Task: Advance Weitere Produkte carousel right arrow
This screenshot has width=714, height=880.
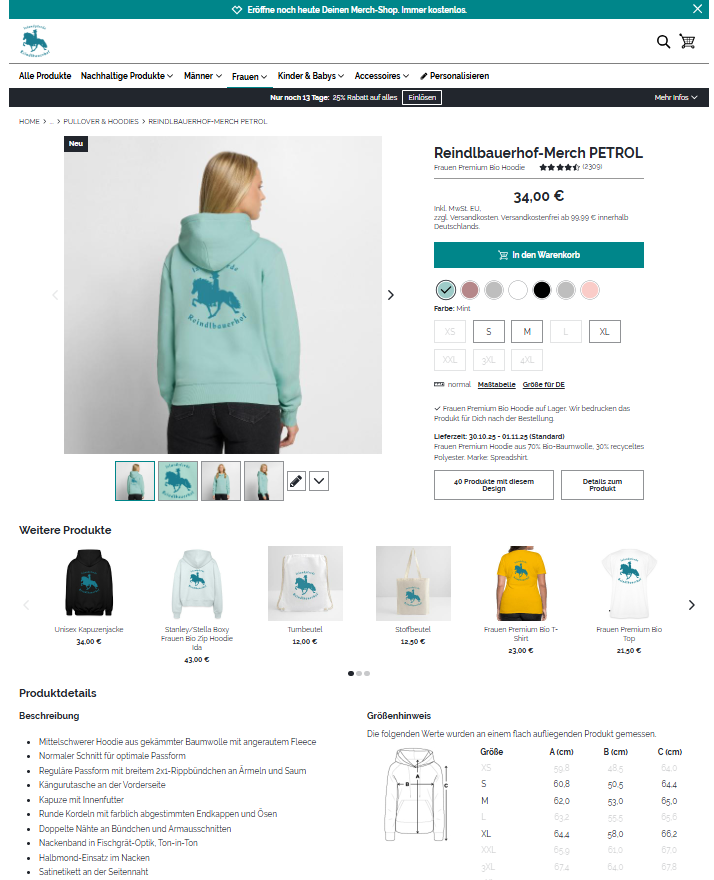Action: tap(692, 605)
